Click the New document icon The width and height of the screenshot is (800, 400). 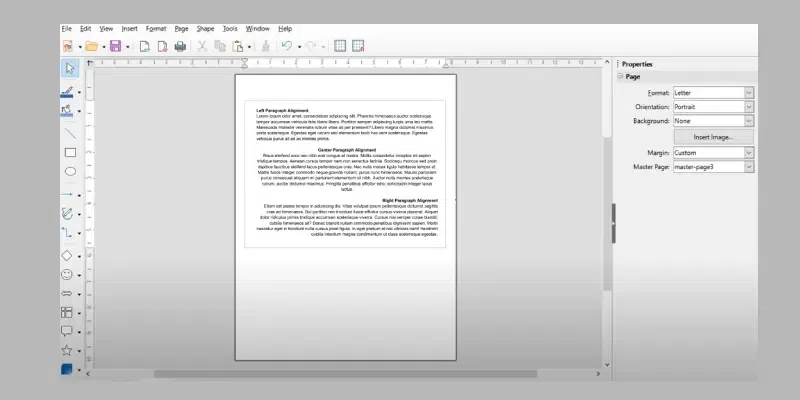coord(68,46)
